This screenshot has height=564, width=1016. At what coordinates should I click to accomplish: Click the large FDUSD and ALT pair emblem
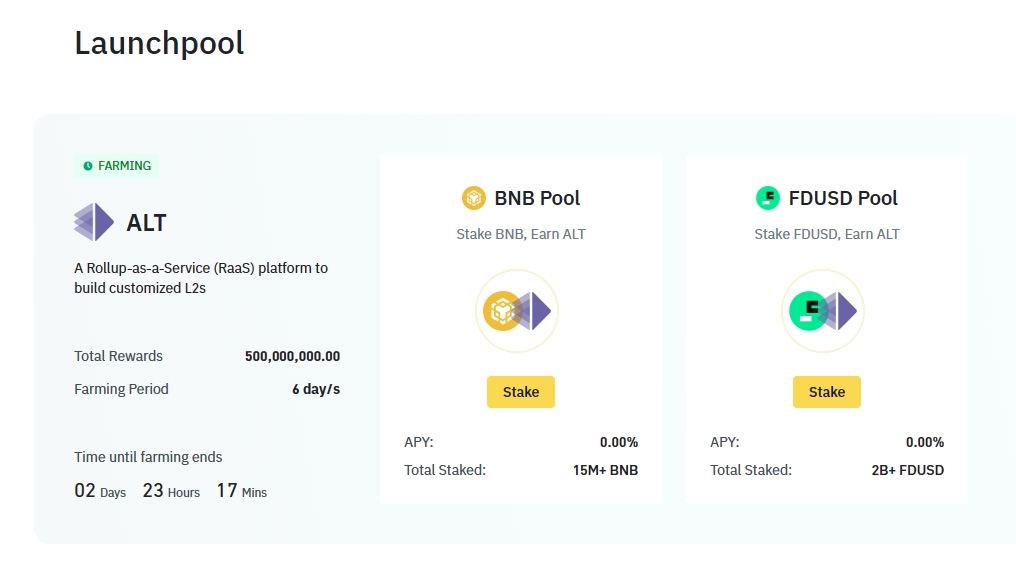pos(823,311)
